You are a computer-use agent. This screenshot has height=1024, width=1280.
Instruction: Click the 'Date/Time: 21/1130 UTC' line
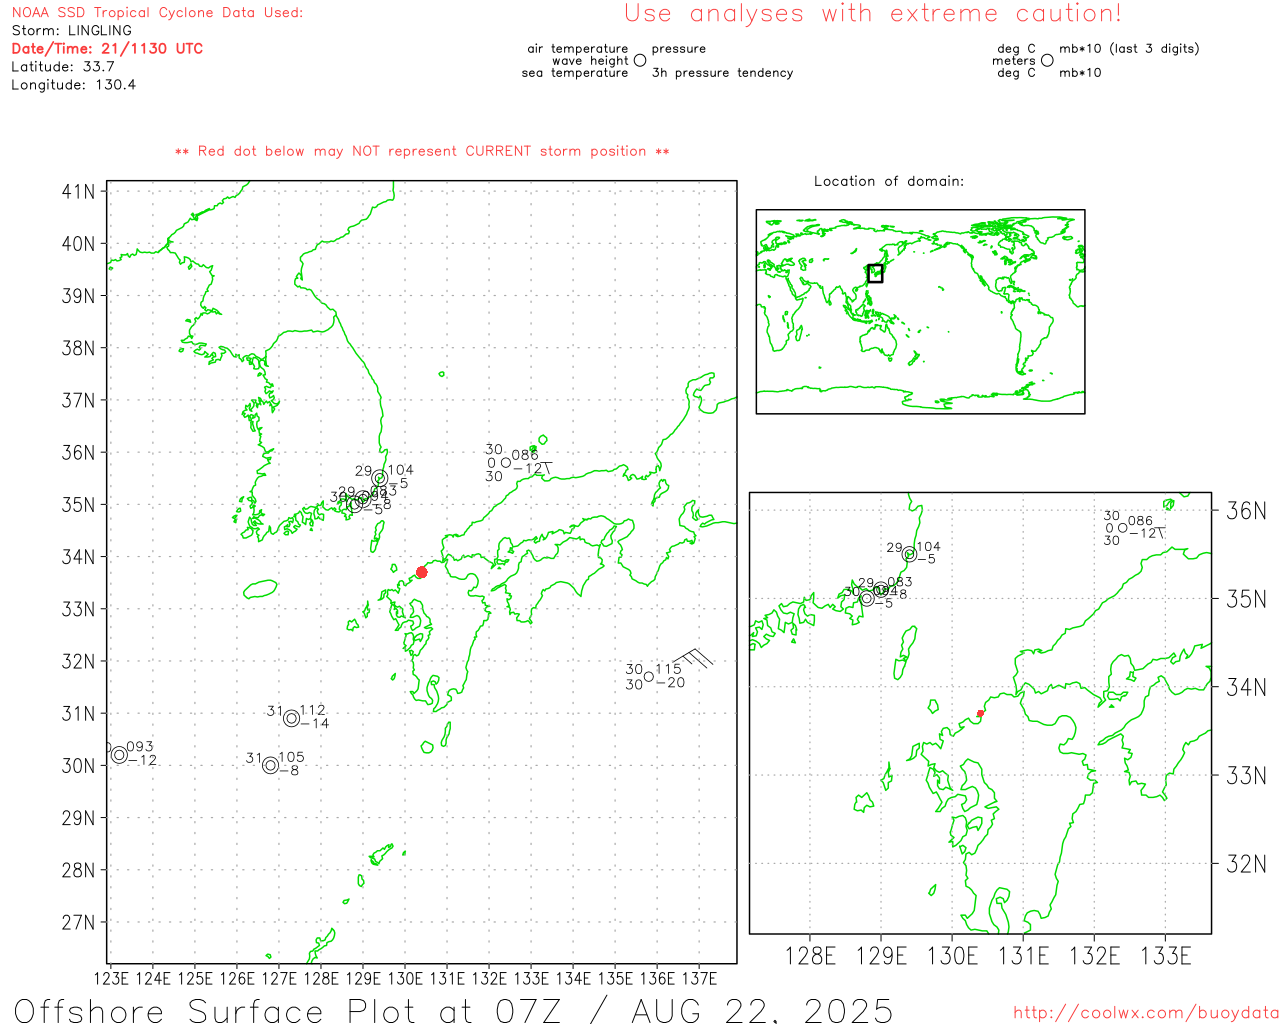(x=107, y=49)
